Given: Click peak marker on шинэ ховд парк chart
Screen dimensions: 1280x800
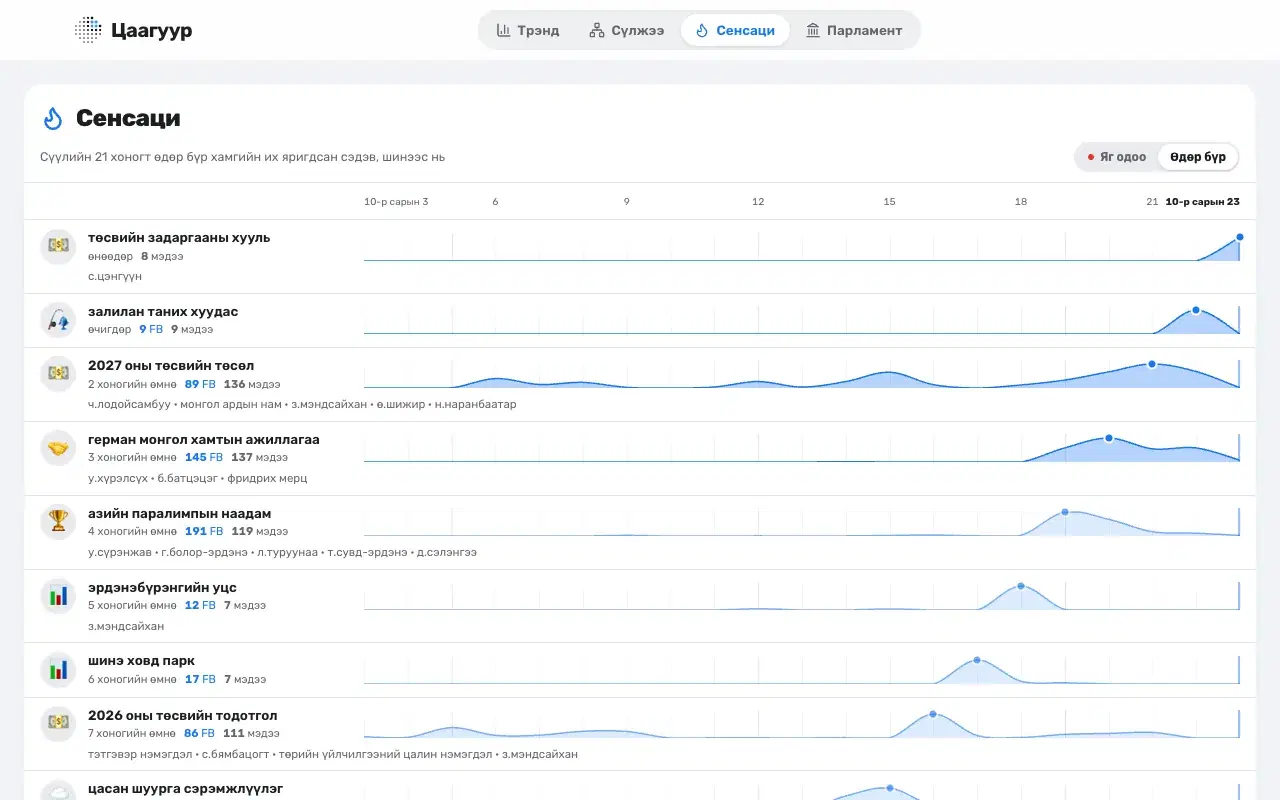Looking at the screenshot, I should (977, 660).
